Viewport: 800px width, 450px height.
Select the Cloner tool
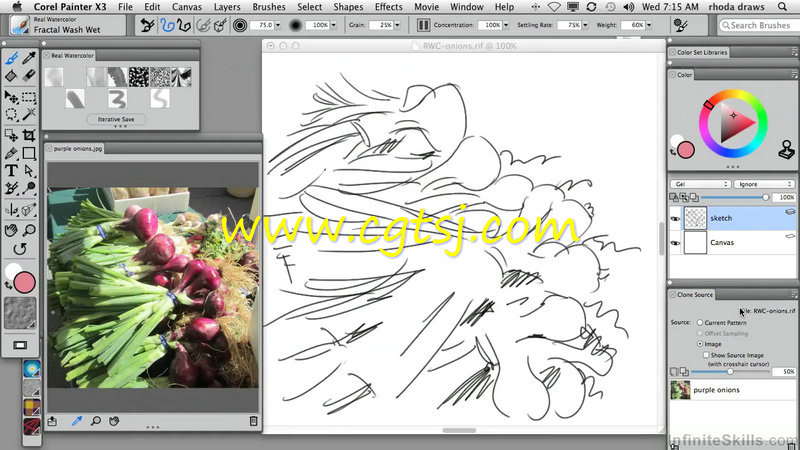pos(11,189)
